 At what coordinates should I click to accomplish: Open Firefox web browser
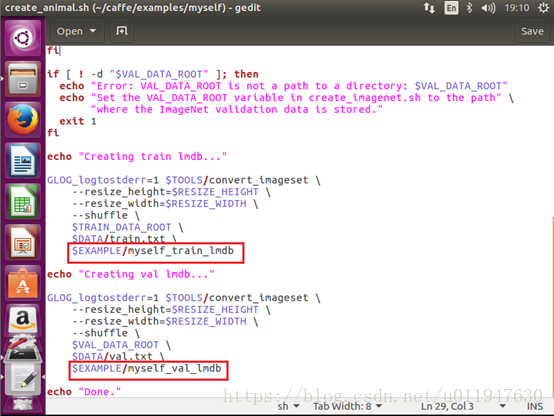23,119
